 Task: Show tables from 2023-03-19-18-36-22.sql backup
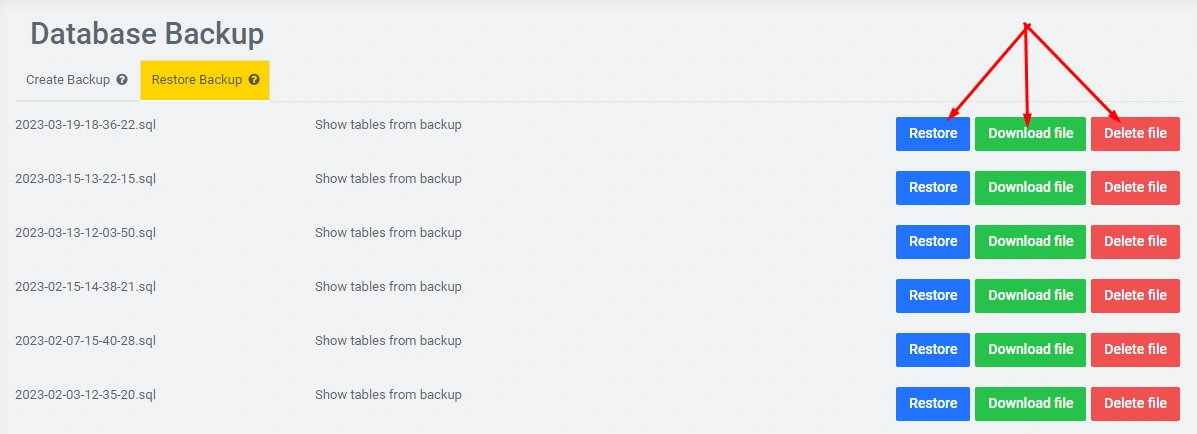(388, 125)
